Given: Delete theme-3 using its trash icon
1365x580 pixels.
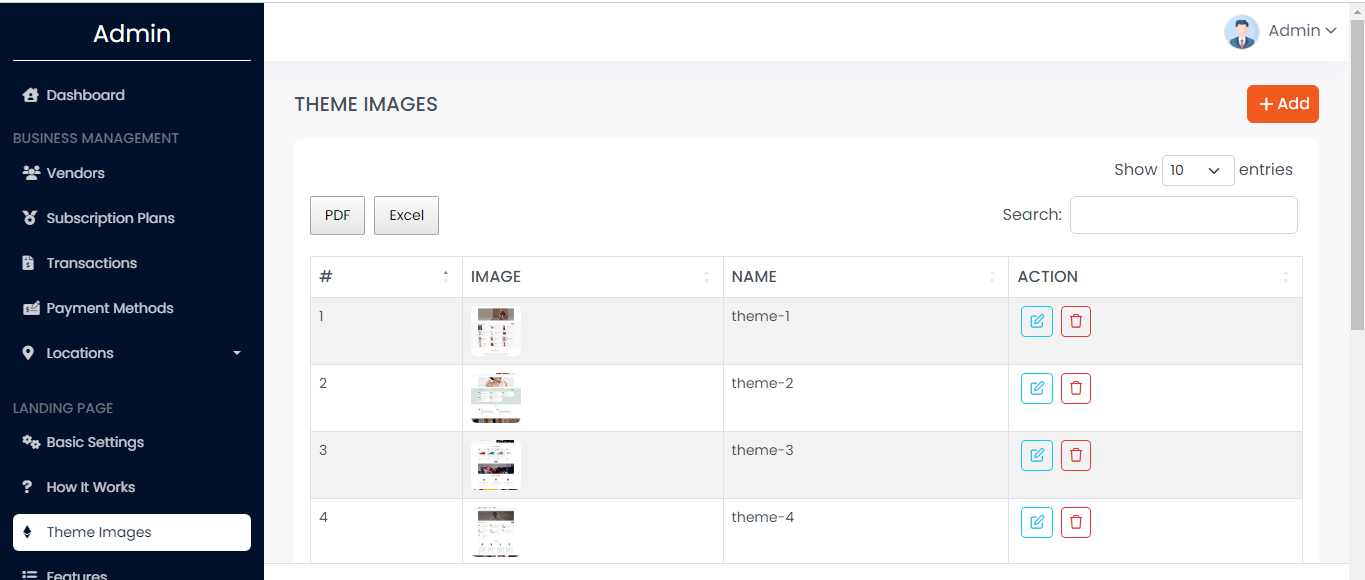Looking at the screenshot, I should pyautogui.click(x=1076, y=455).
